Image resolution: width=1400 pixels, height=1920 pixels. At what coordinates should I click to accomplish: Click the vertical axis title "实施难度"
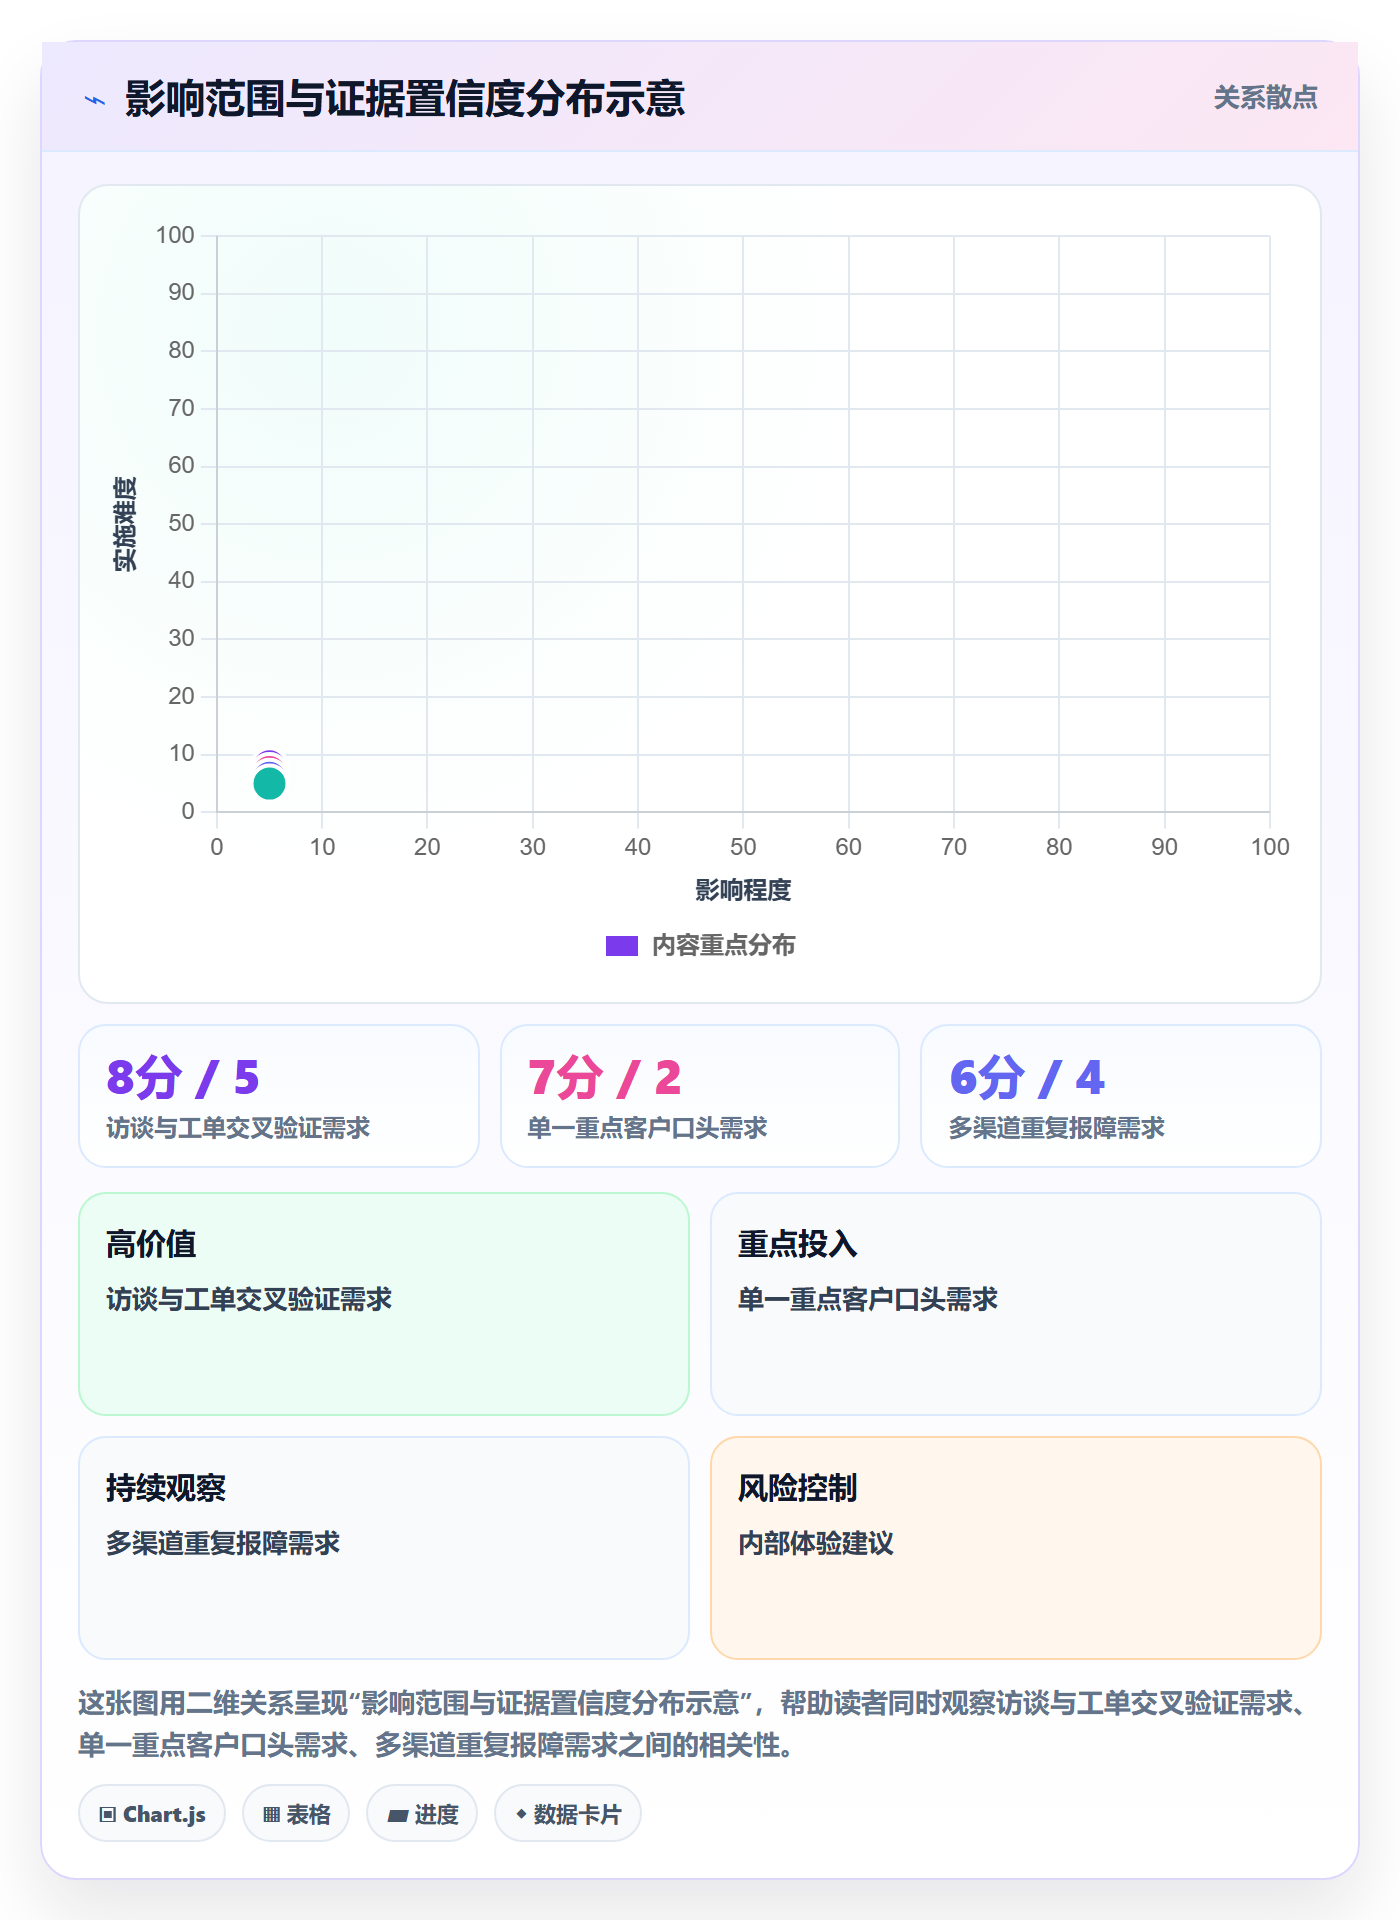pos(125,524)
